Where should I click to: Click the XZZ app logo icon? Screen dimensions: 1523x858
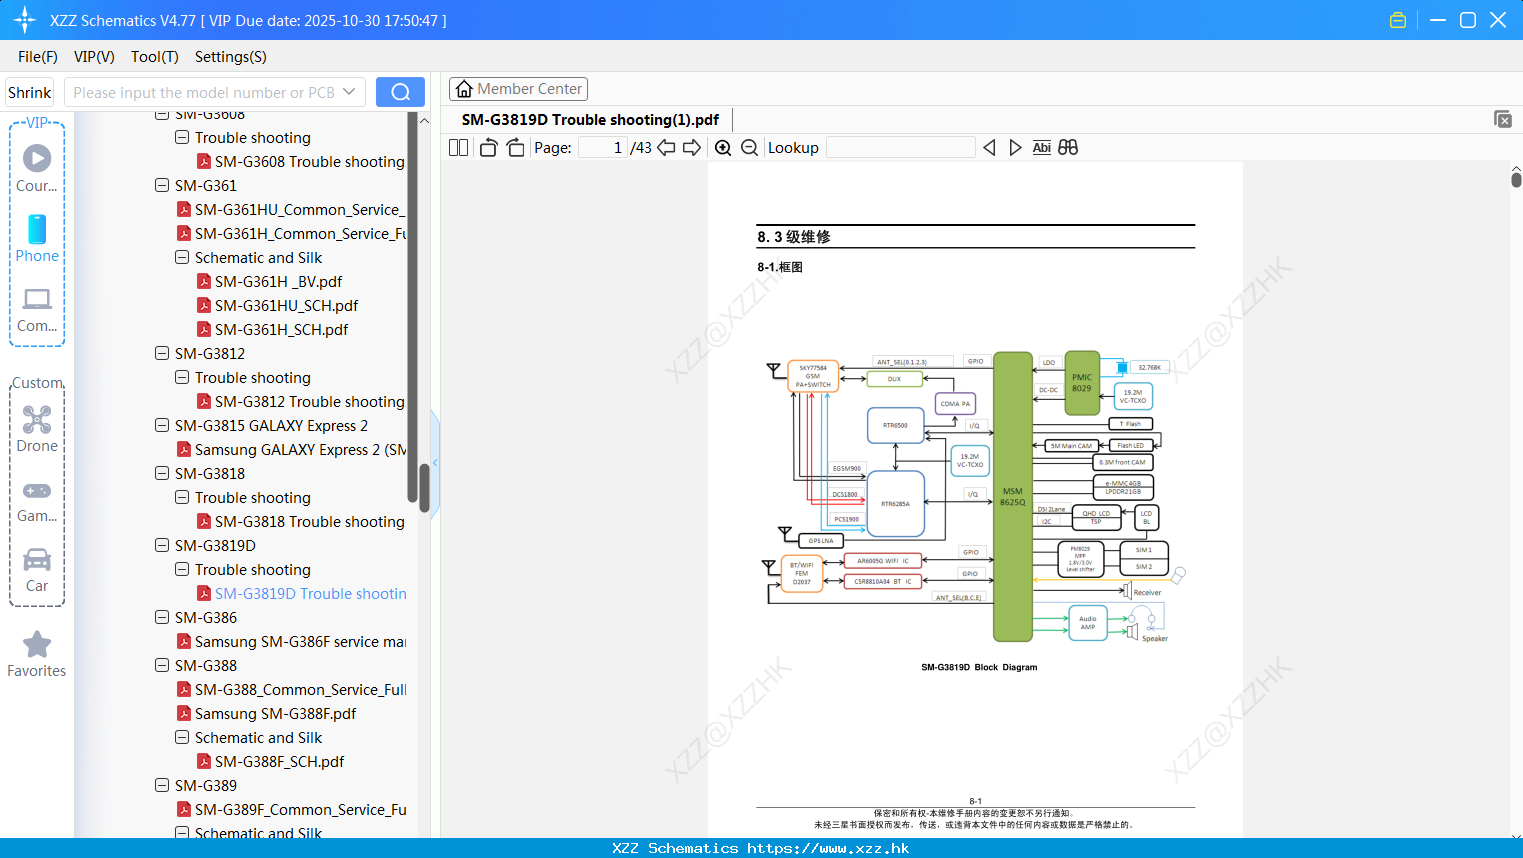click(25, 20)
